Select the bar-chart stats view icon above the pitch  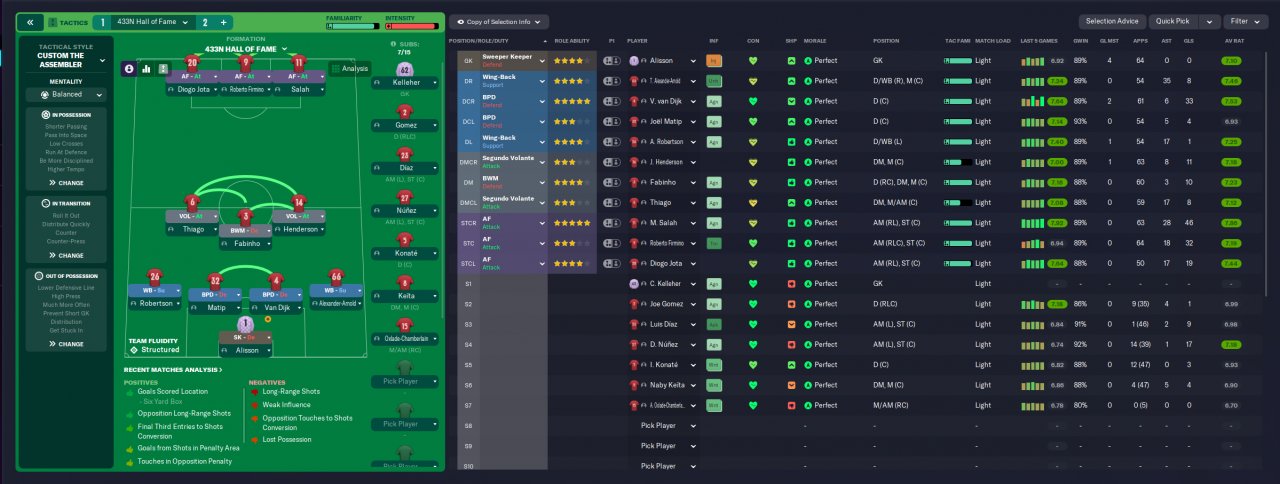[146, 69]
